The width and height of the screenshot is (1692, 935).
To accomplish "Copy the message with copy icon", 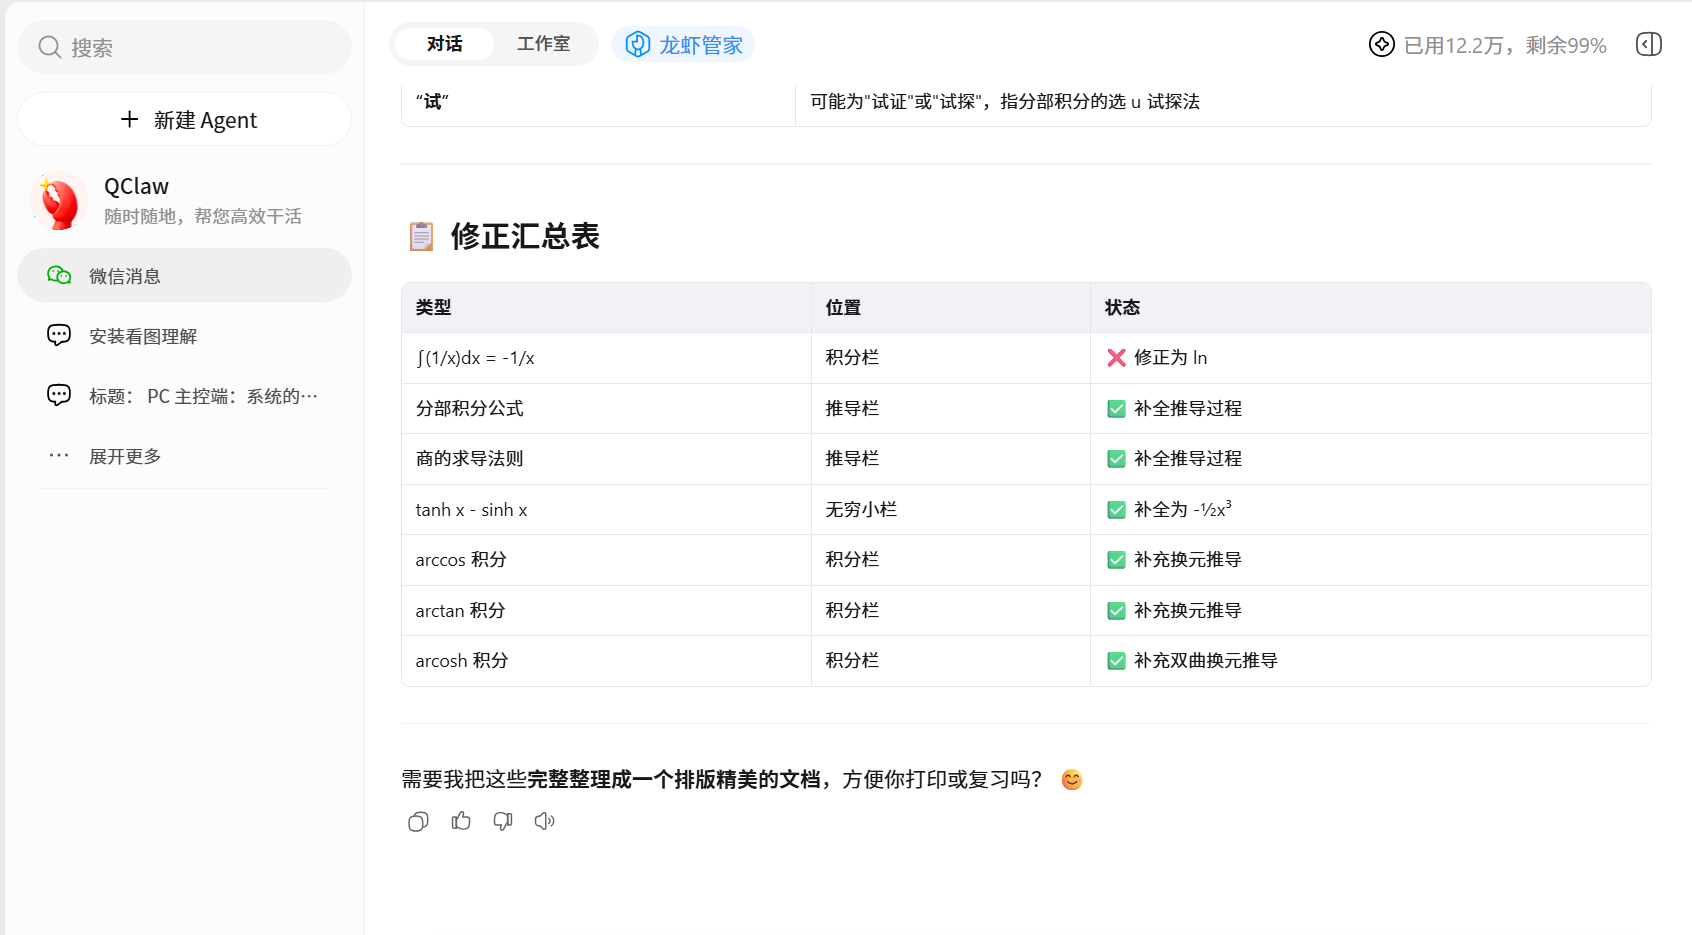I will [x=418, y=821].
